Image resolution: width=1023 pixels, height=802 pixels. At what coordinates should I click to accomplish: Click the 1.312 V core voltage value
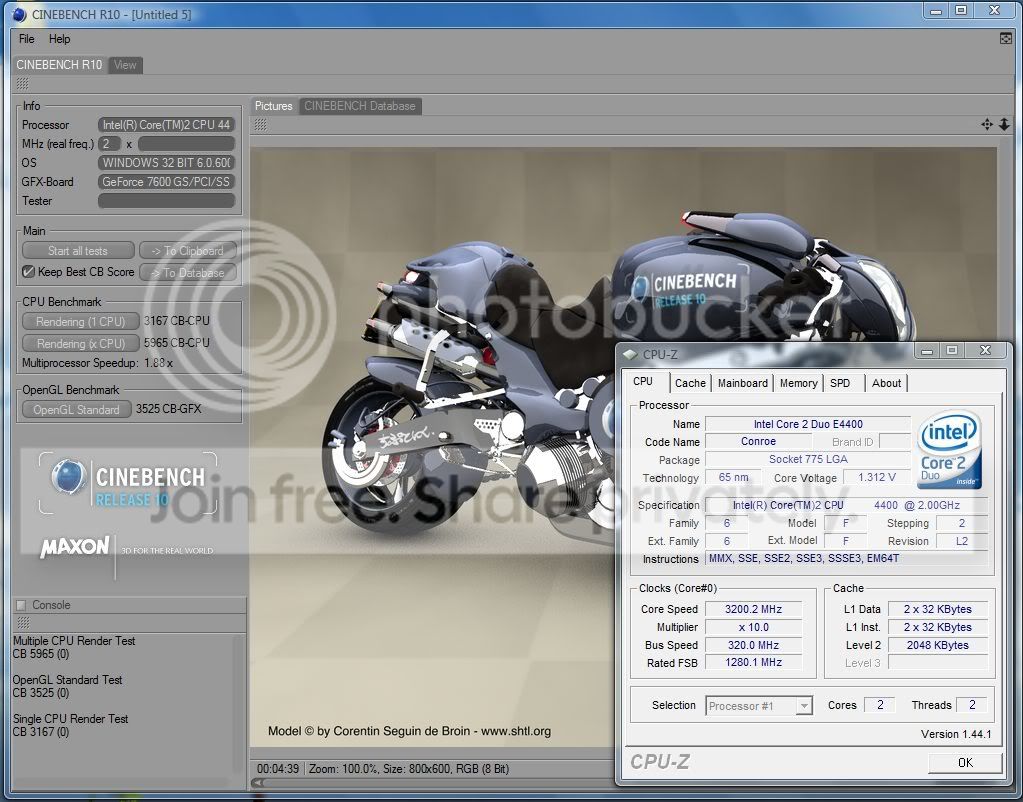tap(876, 478)
